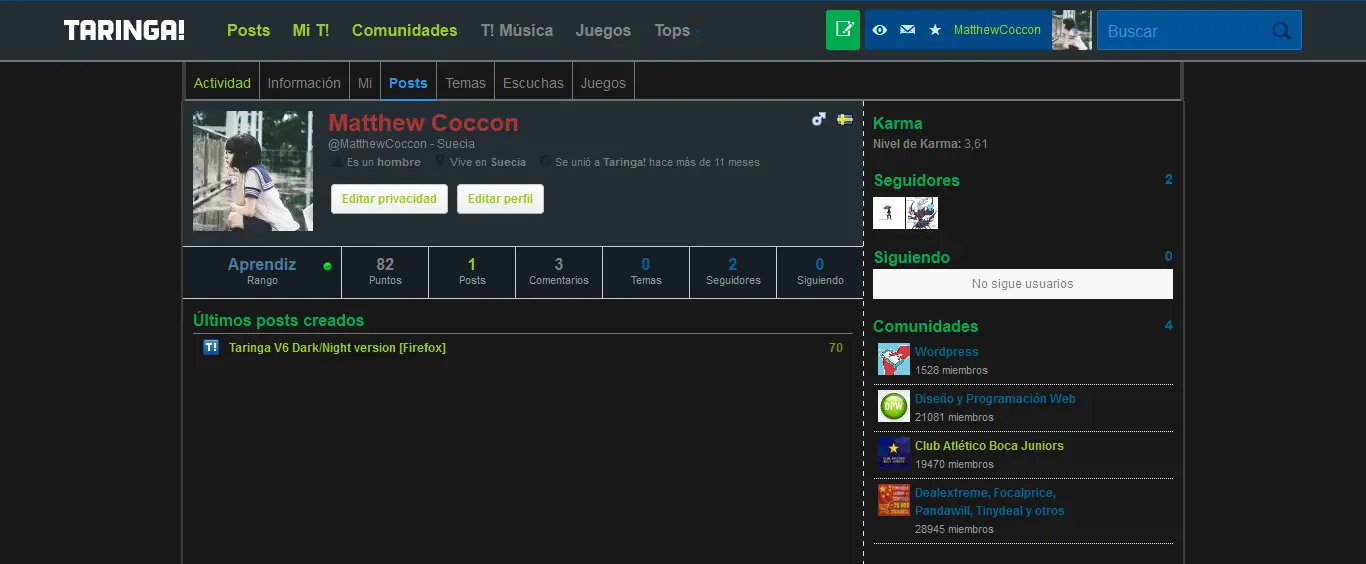Click the Editar privacidad button
The height and width of the screenshot is (564, 1366).
click(389, 199)
